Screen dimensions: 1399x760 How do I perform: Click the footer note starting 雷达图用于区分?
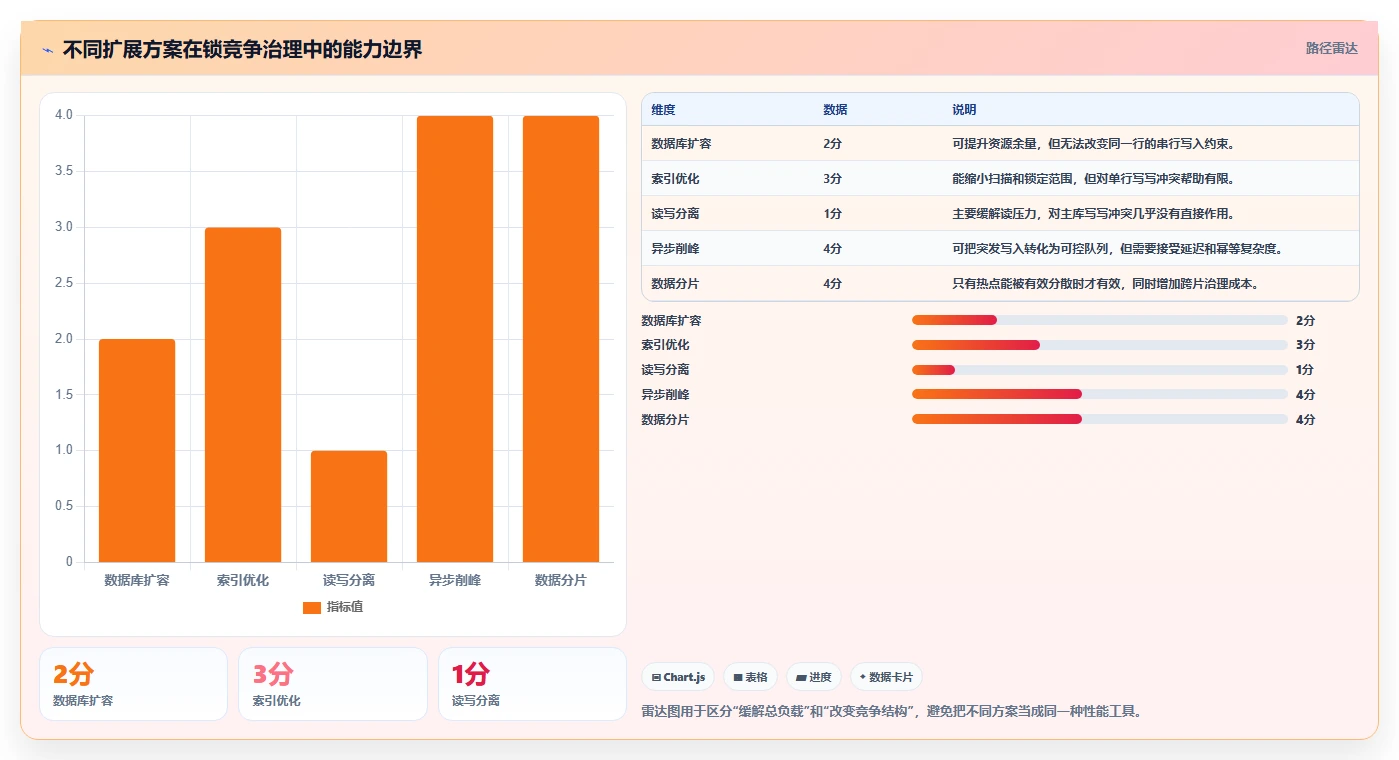[x=891, y=712]
